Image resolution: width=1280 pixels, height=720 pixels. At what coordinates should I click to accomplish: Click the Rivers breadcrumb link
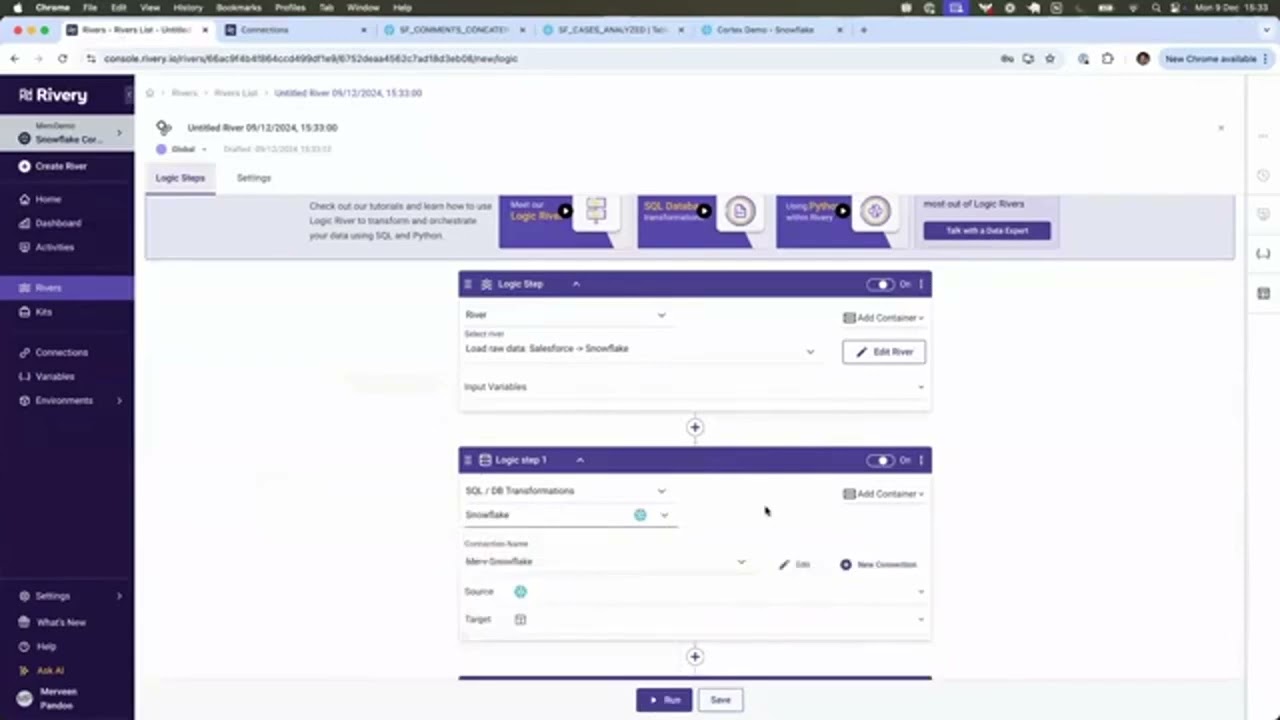(184, 93)
